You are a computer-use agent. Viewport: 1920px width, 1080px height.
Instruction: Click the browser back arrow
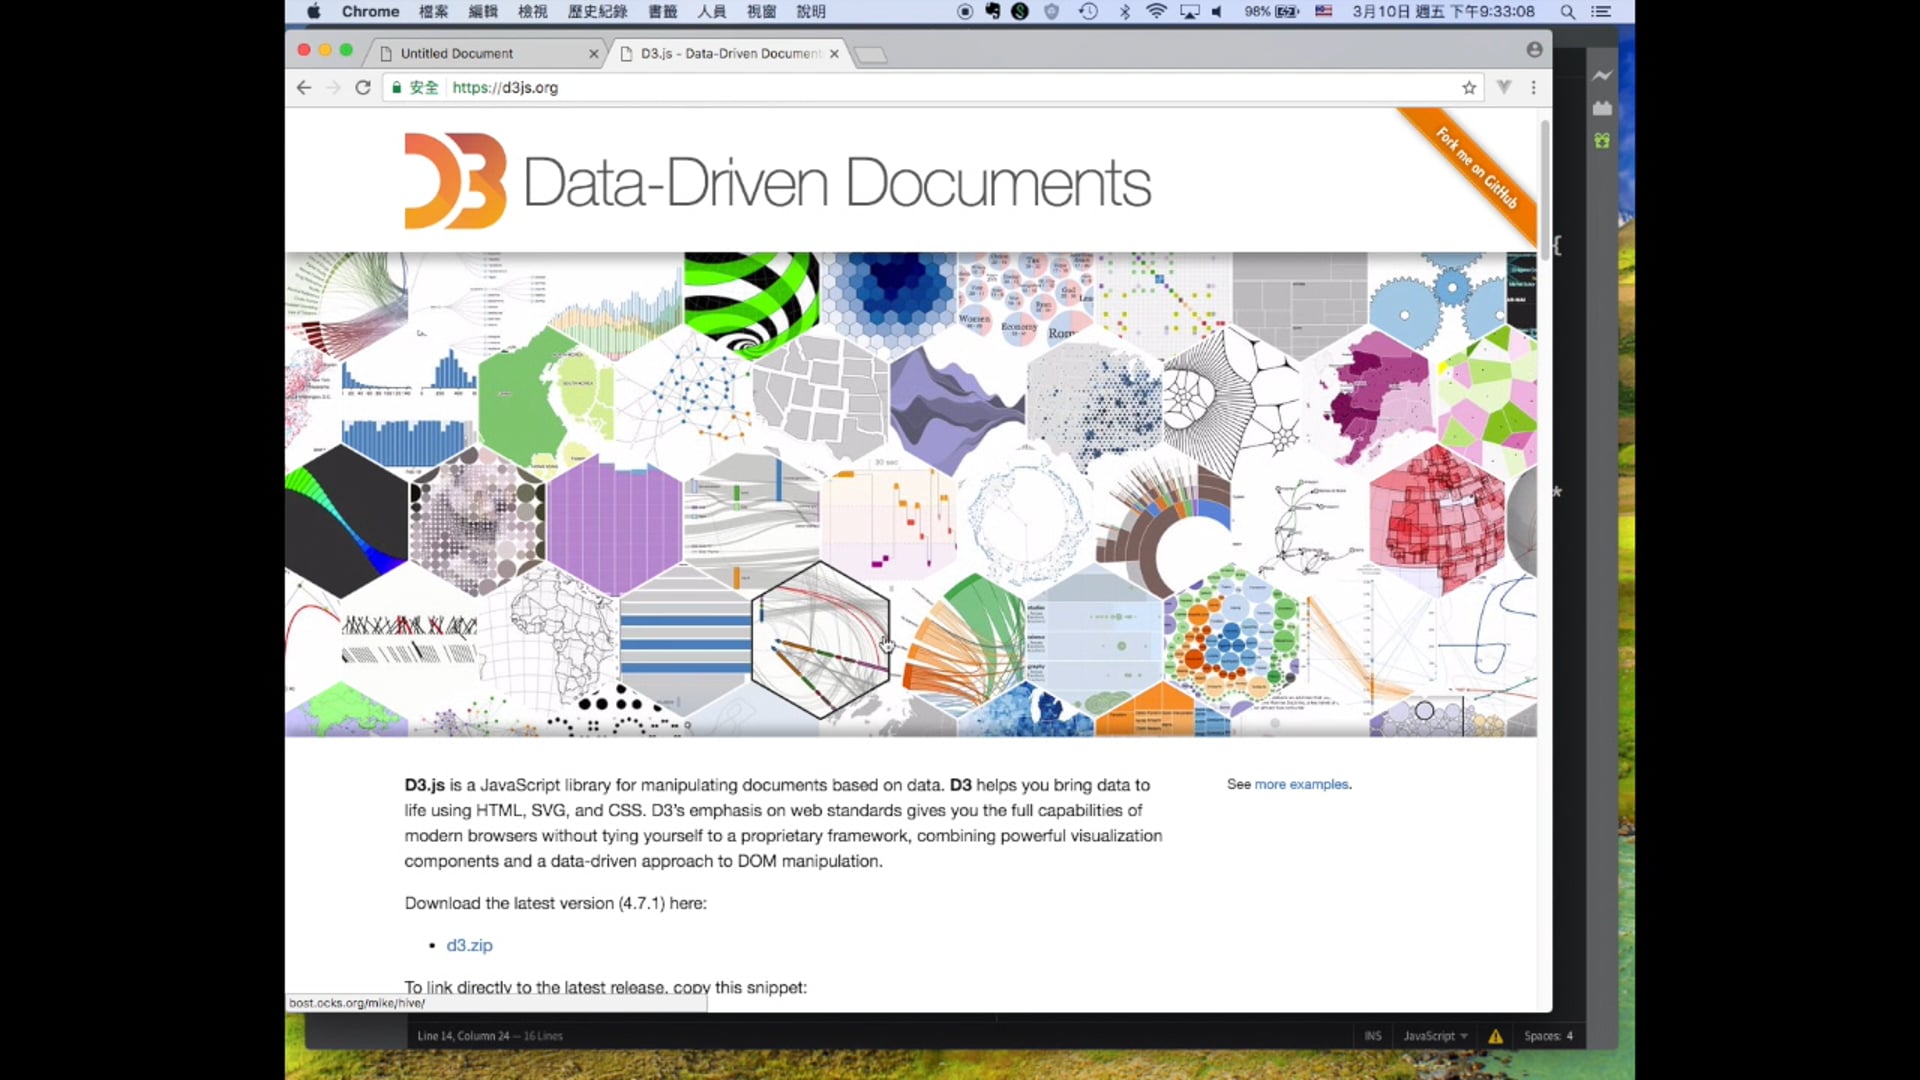(x=304, y=88)
